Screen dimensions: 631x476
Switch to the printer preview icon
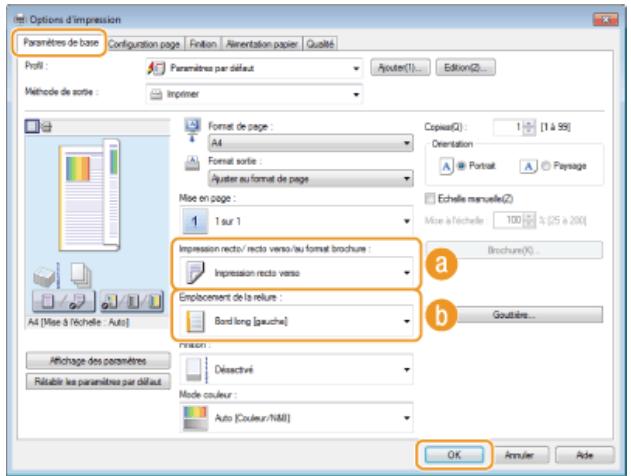pyautogui.click(x=46, y=128)
